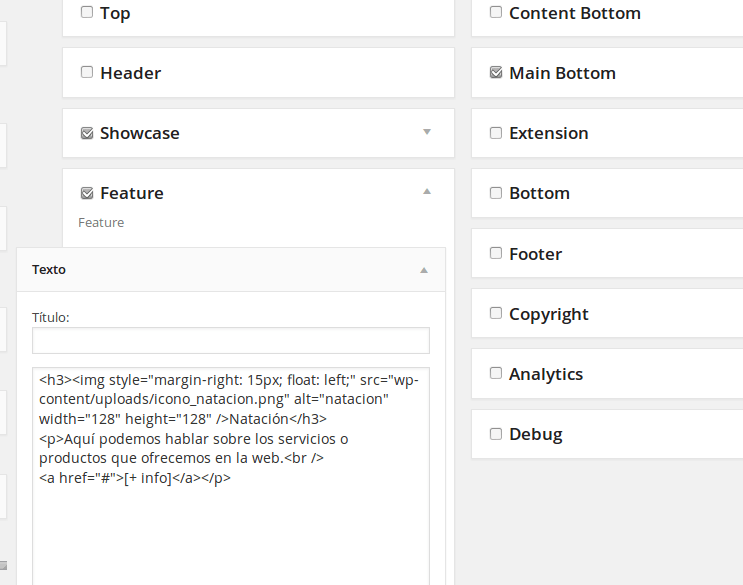The image size is (743, 585).
Task: Enable the Content Bottom checkbox
Action: click(496, 12)
